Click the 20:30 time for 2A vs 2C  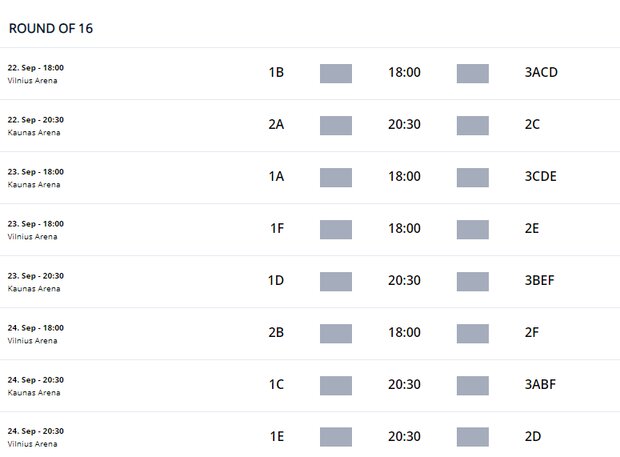[x=404, y=125]
